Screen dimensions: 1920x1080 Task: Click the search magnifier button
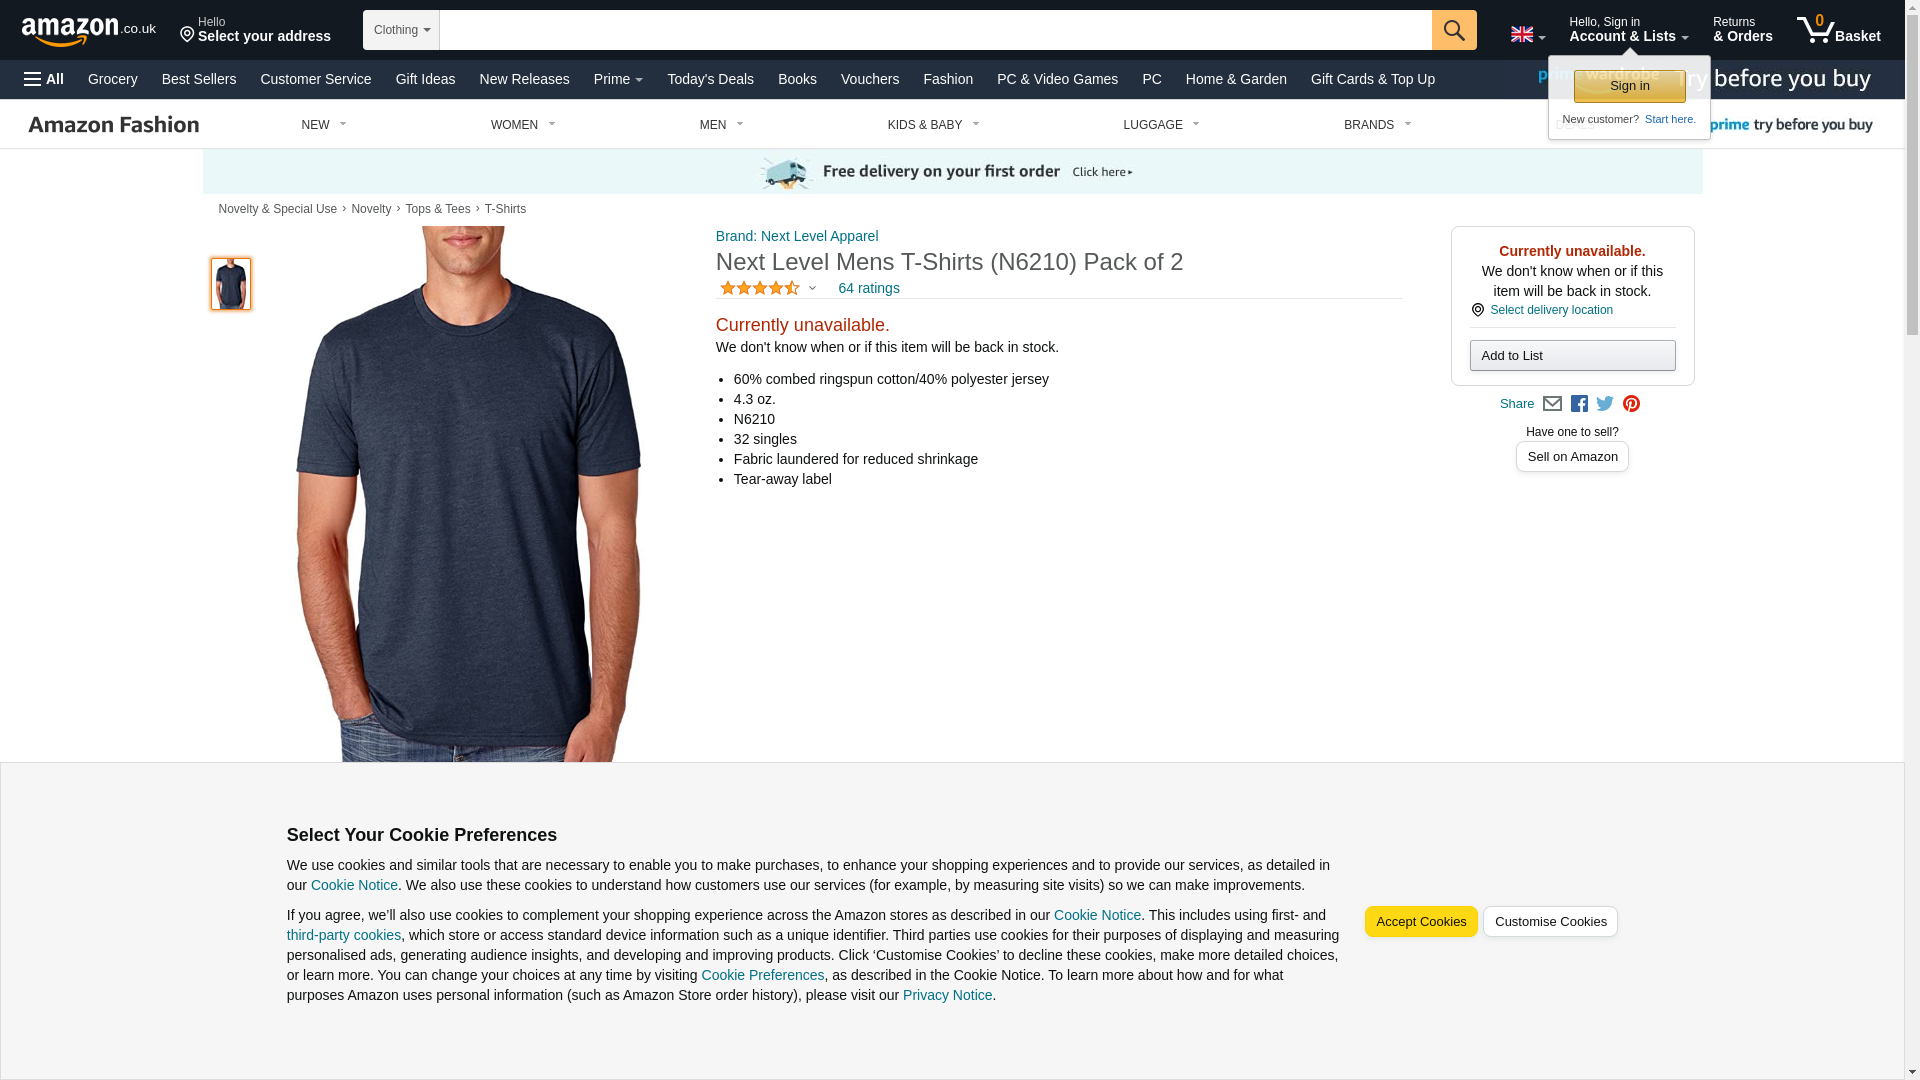tap(1454, 30)
